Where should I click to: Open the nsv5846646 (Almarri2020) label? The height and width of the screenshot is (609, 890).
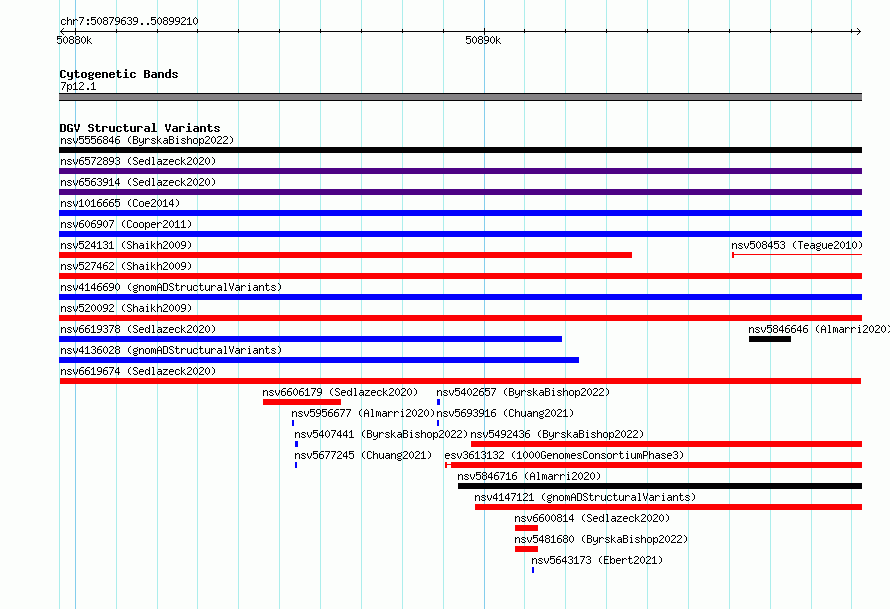tap(818, 329)
